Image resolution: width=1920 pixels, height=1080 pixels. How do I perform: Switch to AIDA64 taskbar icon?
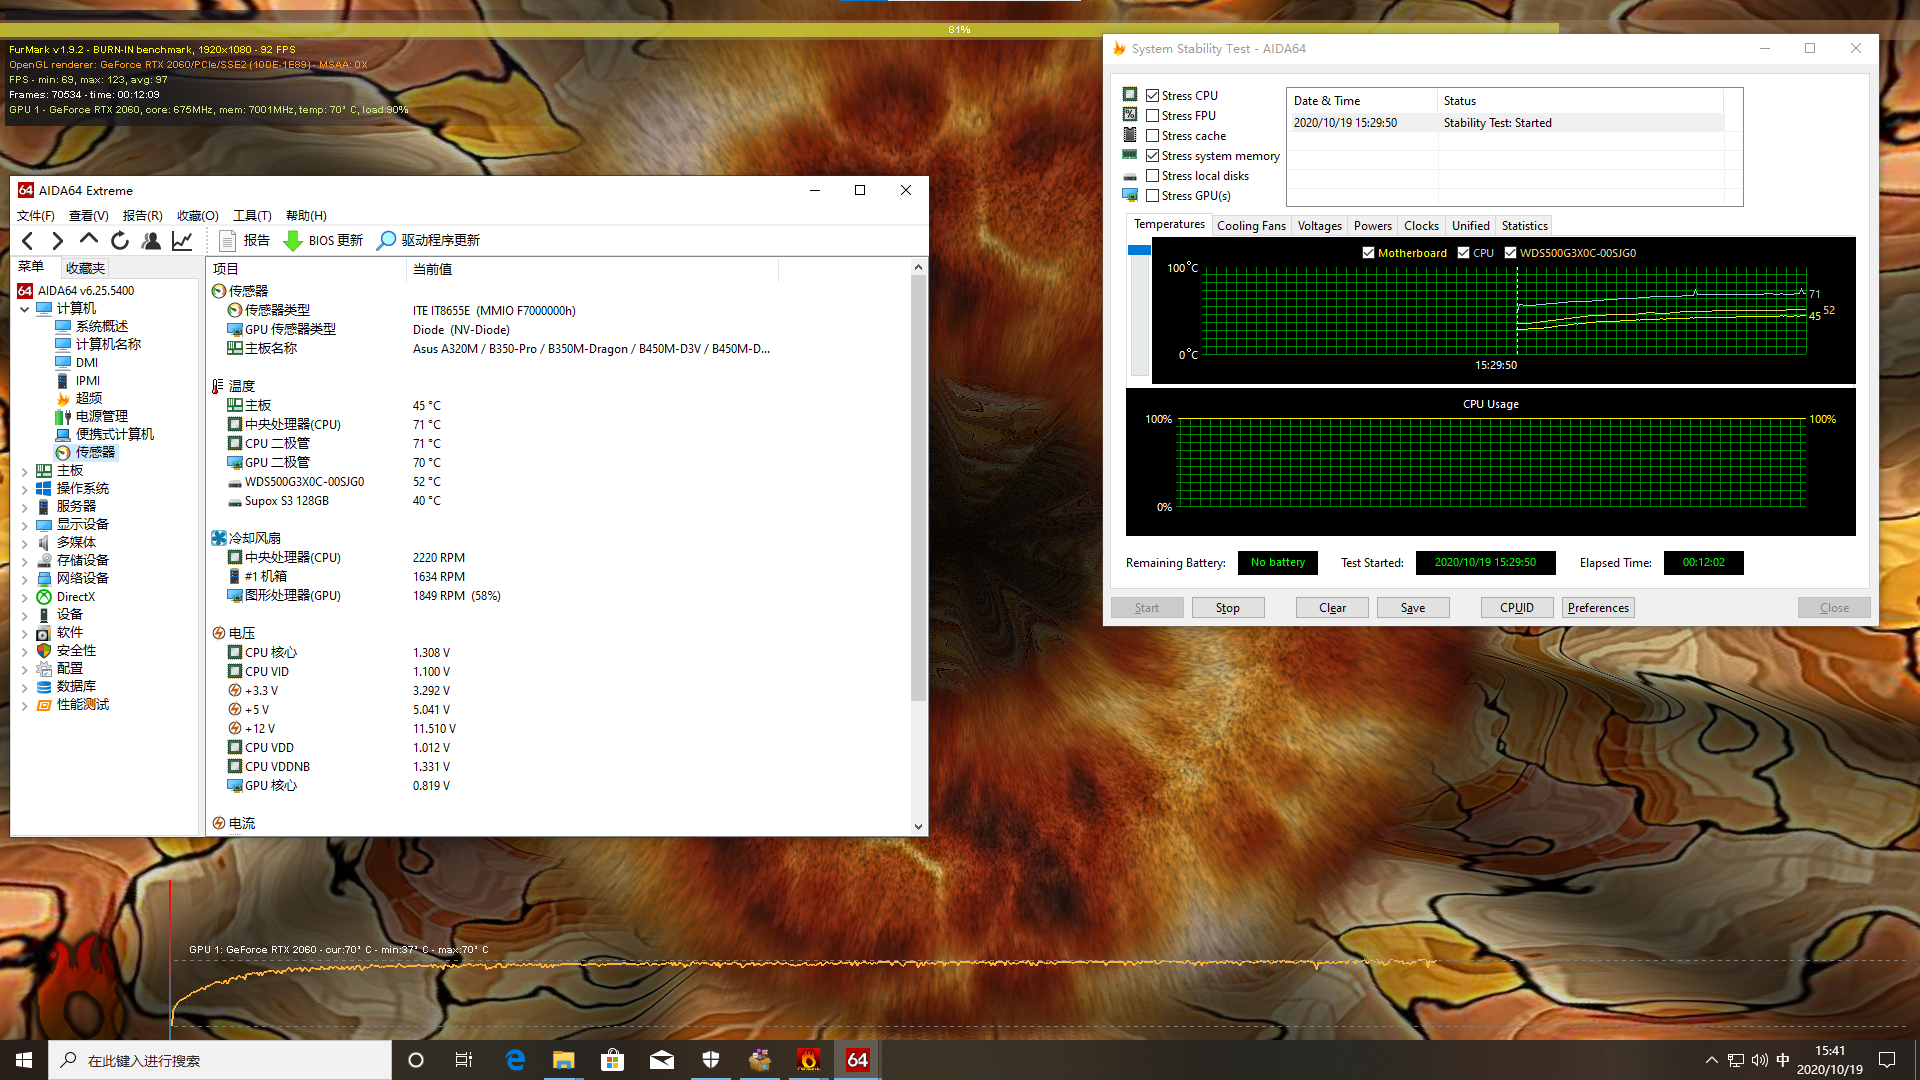click(857, 1060)
